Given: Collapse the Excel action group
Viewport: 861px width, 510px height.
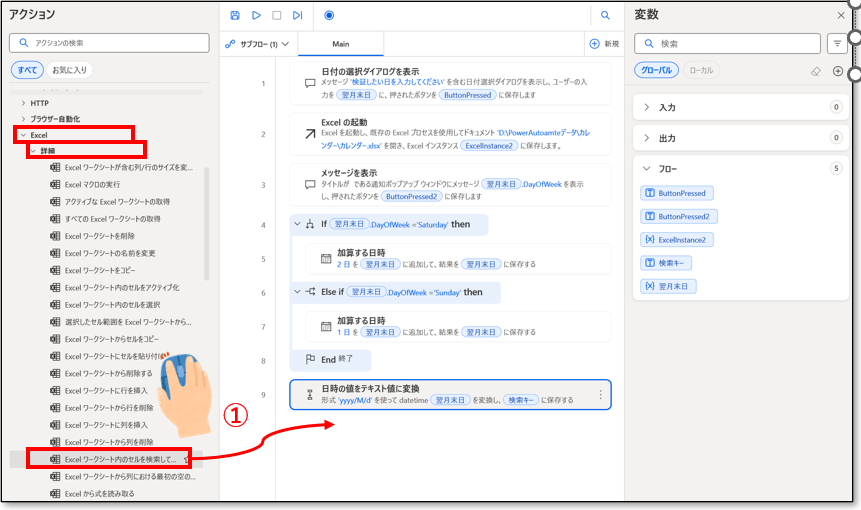Looking at the screenshot, I should (23, 134).
